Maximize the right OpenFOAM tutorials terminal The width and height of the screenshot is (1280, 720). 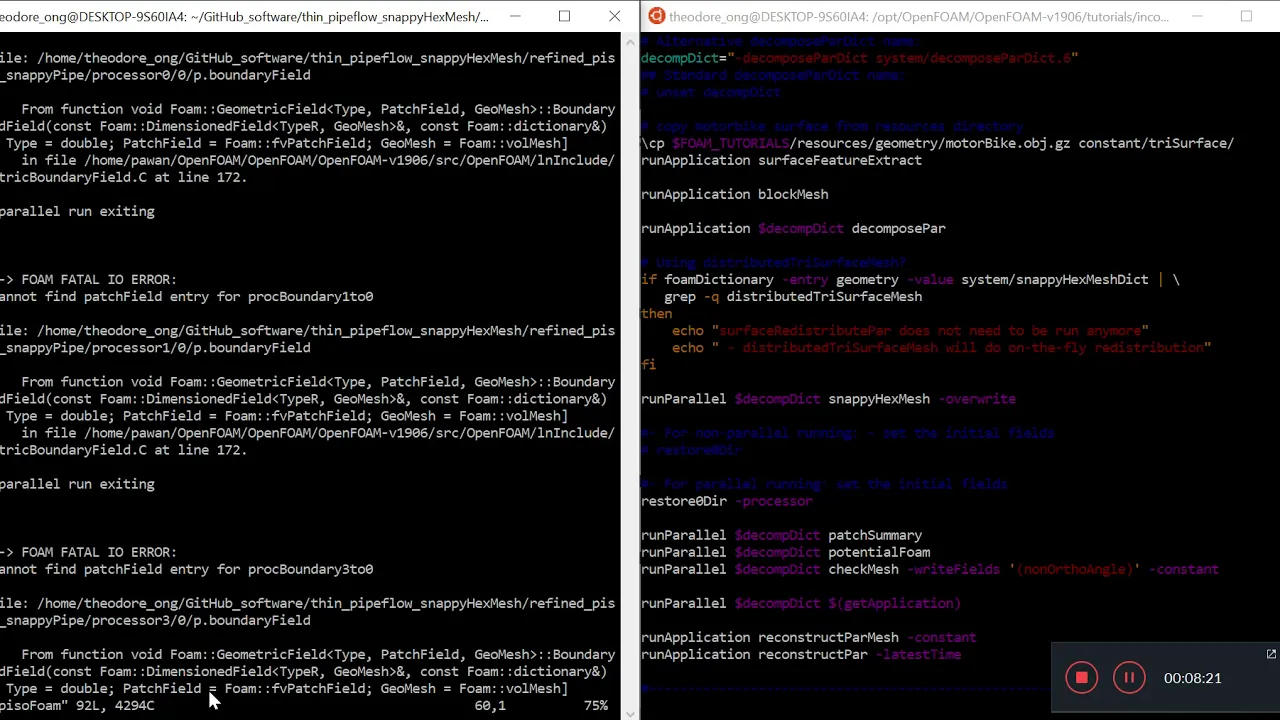coord(1246,16)
